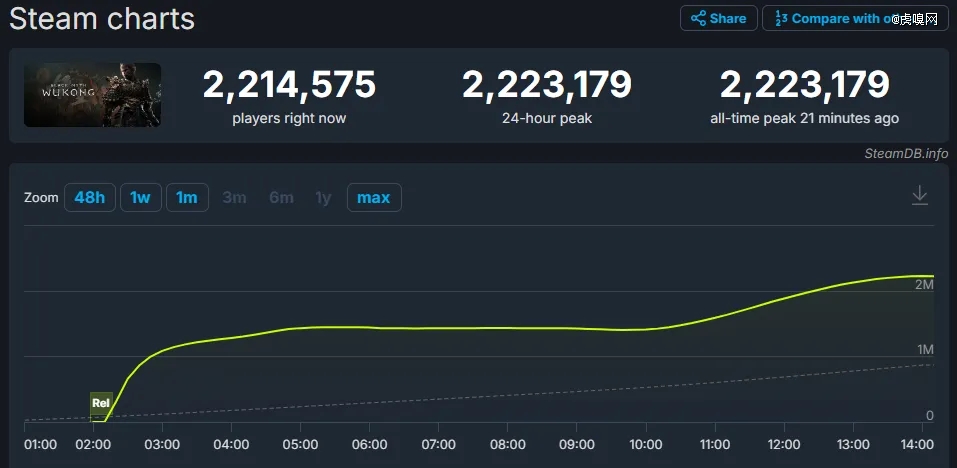Select the 1w zoom range

click(x=140, y=198)
